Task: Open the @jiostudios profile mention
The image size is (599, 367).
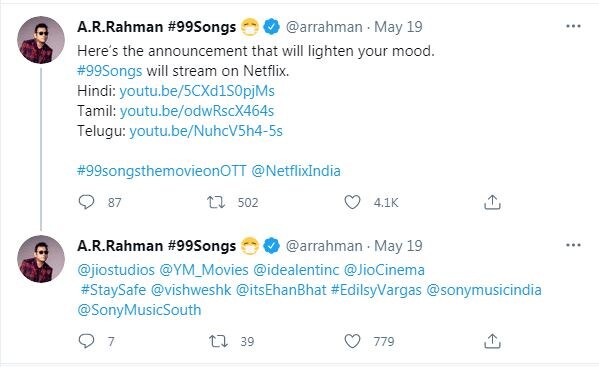Action: click(x=116, y=270)
